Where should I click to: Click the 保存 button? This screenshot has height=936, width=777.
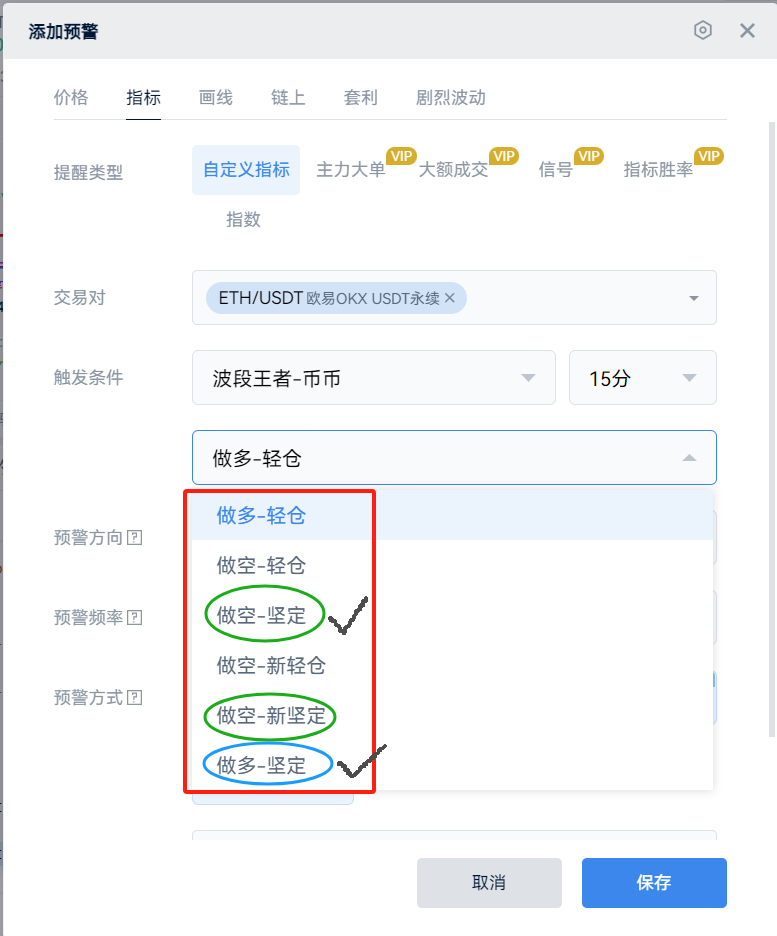pos(654,883)
